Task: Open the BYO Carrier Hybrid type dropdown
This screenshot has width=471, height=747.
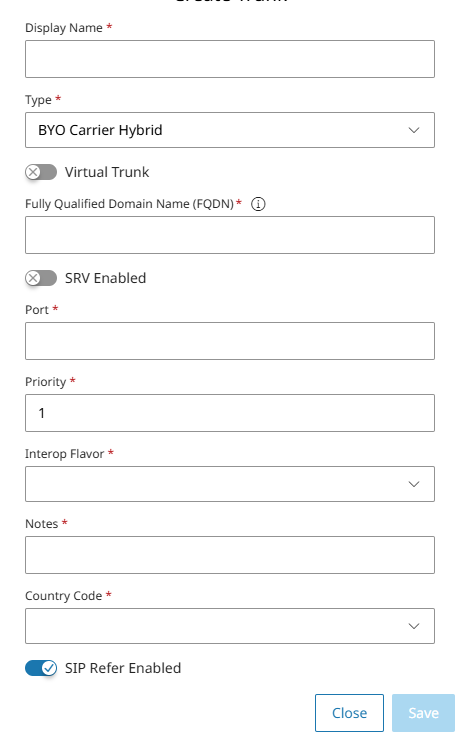Action: pyautogui.click(x=230, y=130)
